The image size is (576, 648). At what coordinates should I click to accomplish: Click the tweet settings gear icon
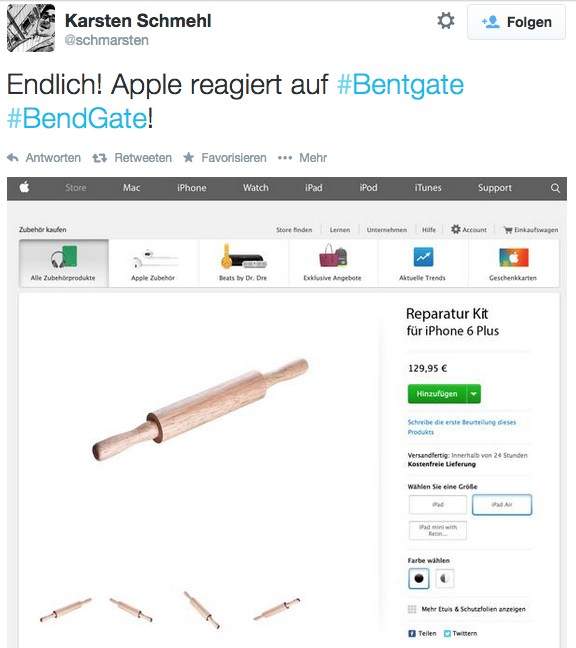point(446,21)
